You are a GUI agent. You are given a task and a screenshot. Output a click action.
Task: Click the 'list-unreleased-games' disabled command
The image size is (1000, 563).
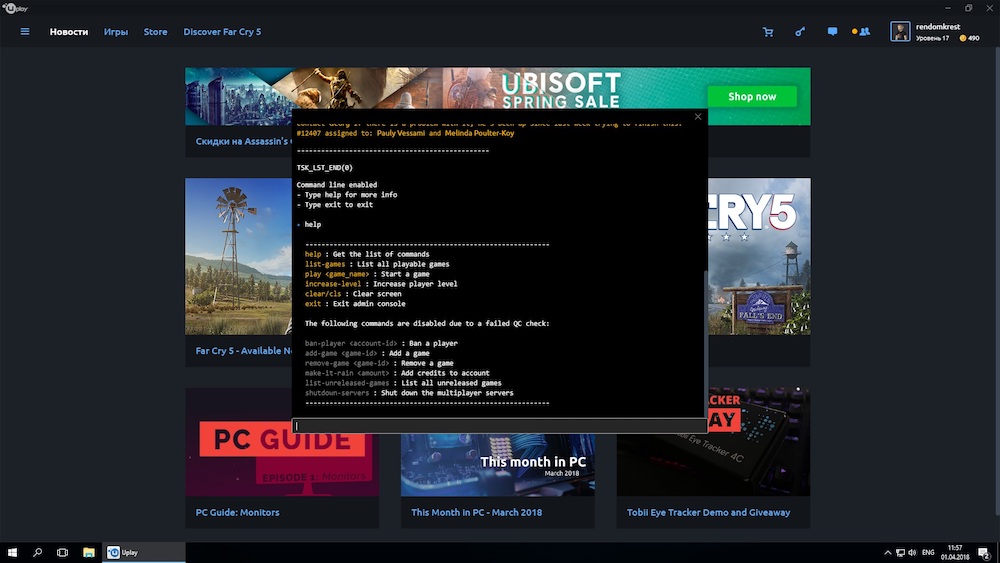tap(346, 383)
